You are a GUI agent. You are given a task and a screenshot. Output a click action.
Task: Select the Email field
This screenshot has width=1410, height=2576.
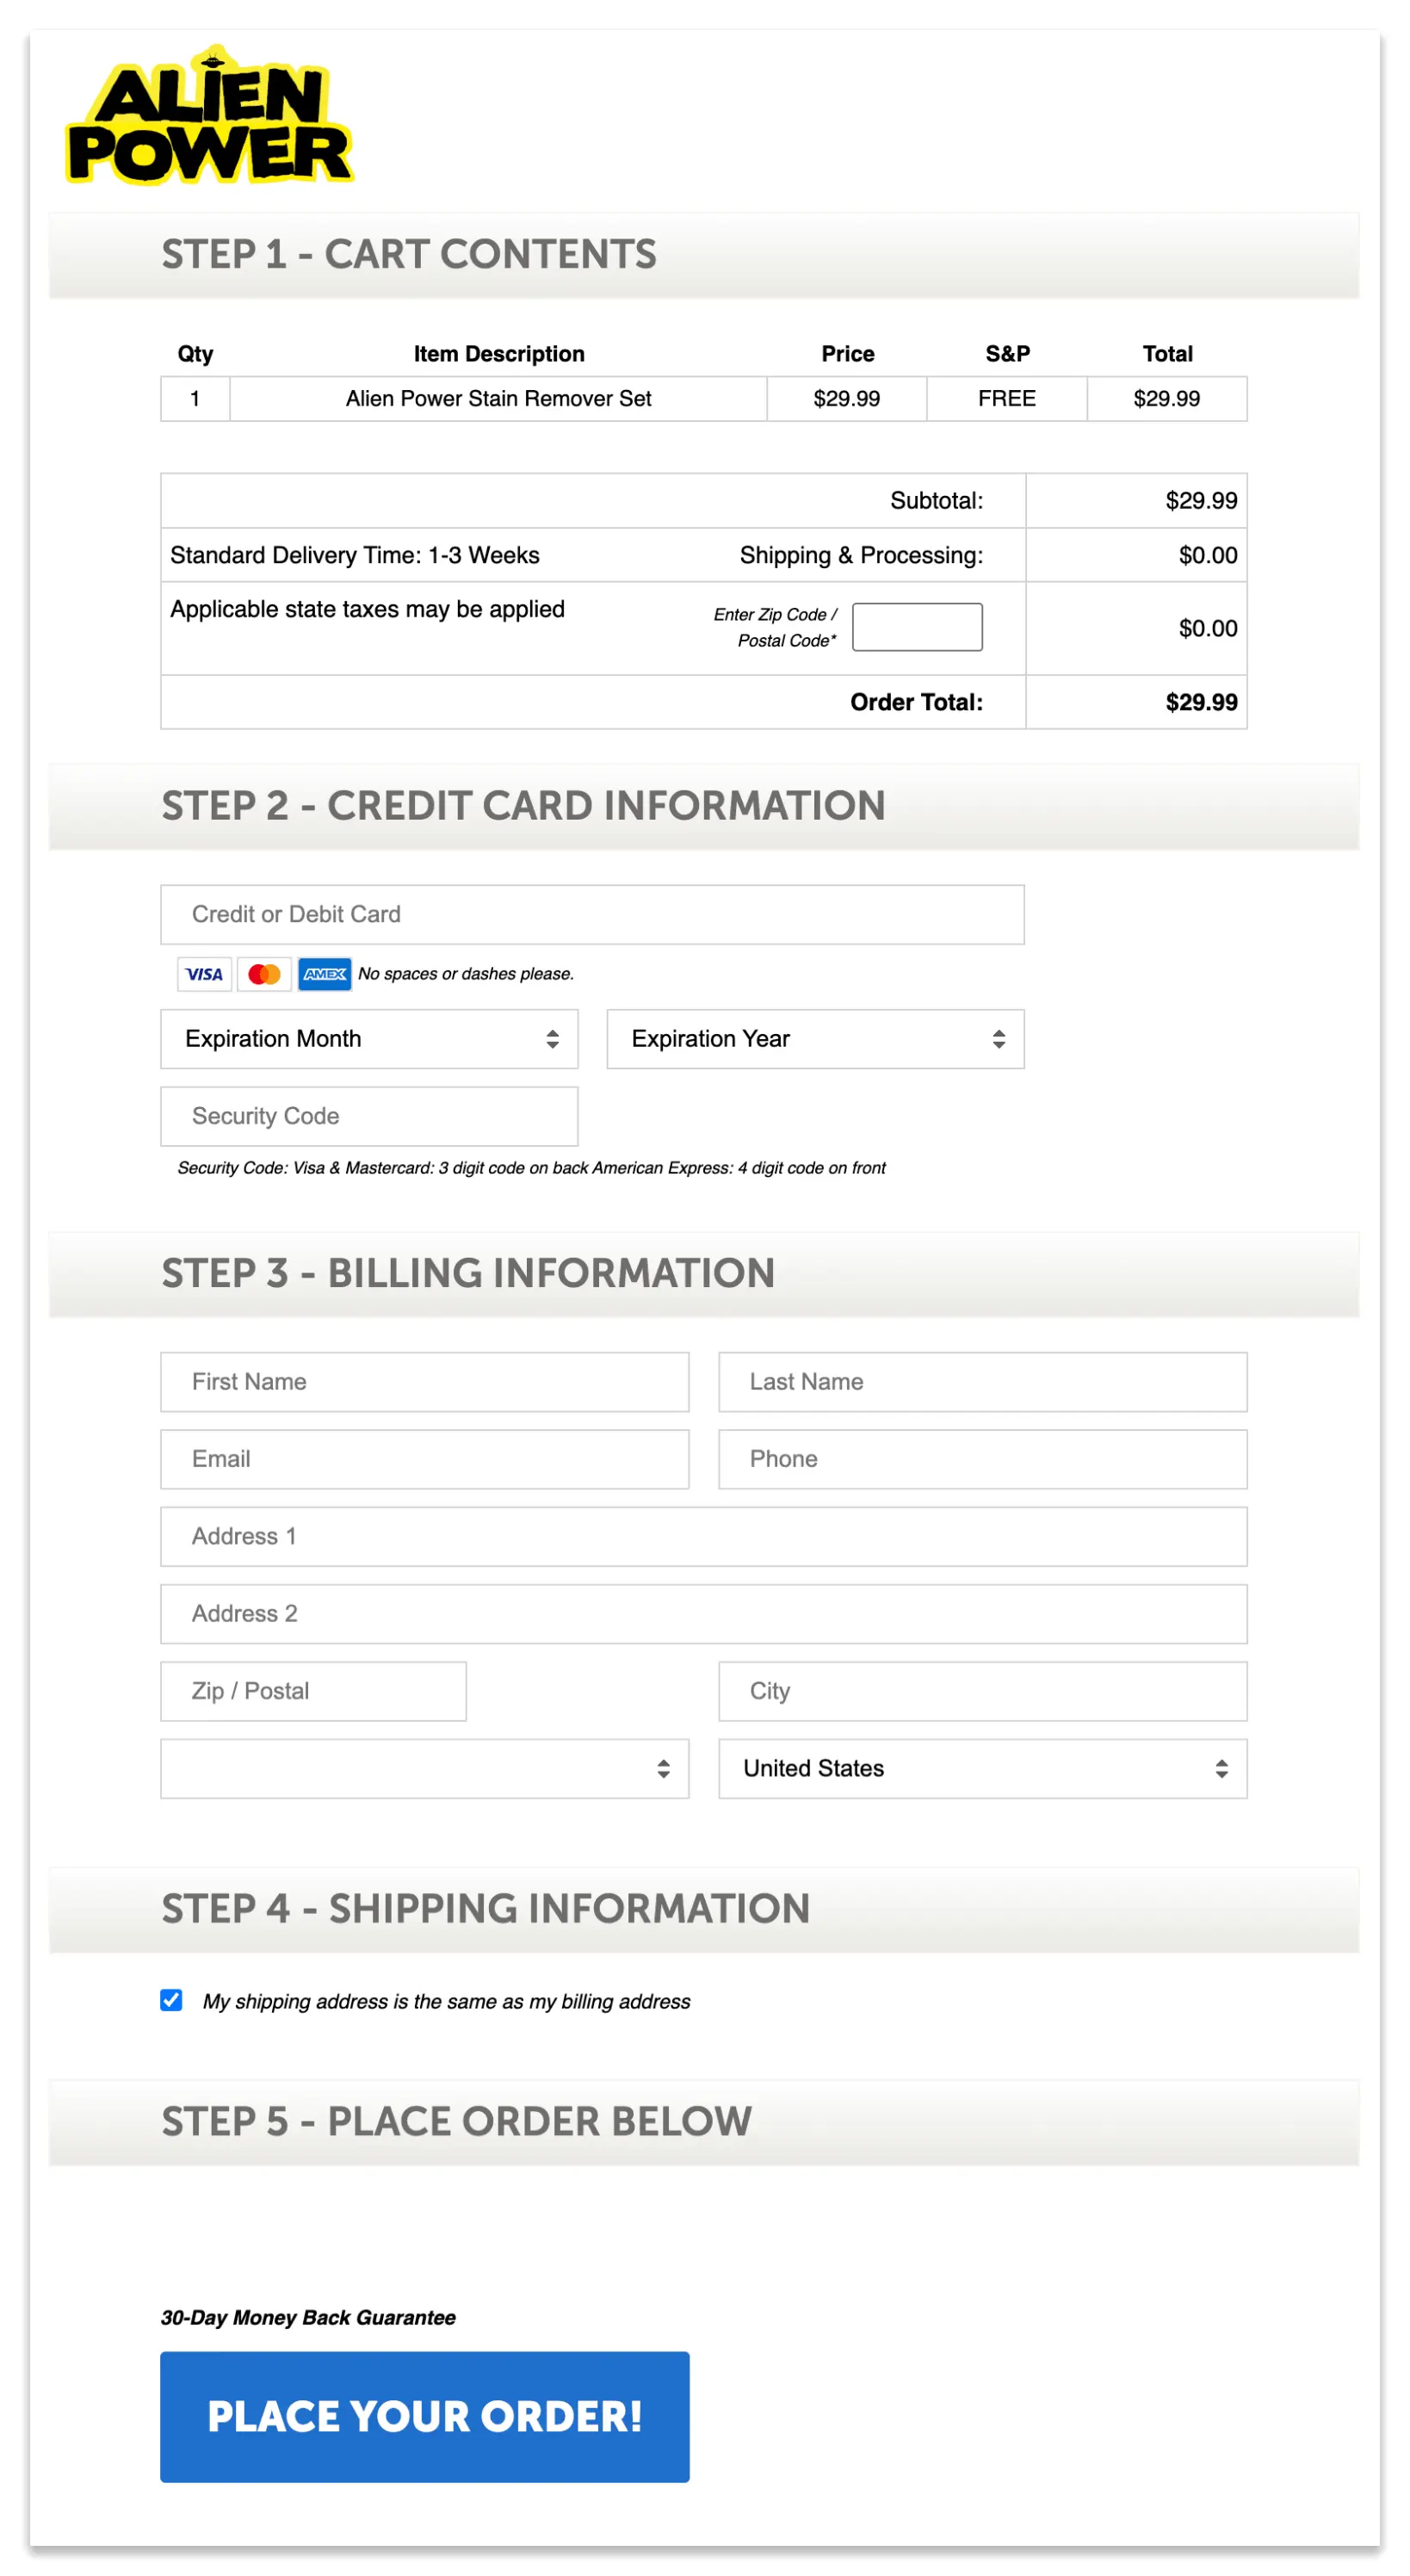[x=424, y=1459]
